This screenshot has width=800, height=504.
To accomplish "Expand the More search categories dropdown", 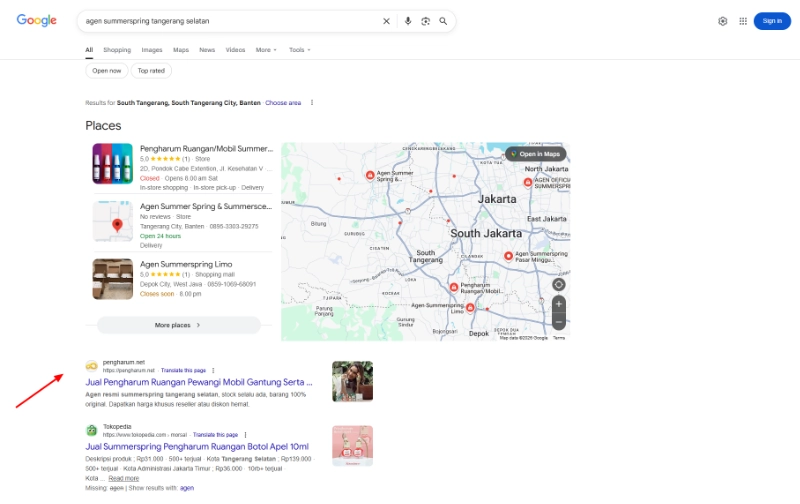I will (266, 49).
